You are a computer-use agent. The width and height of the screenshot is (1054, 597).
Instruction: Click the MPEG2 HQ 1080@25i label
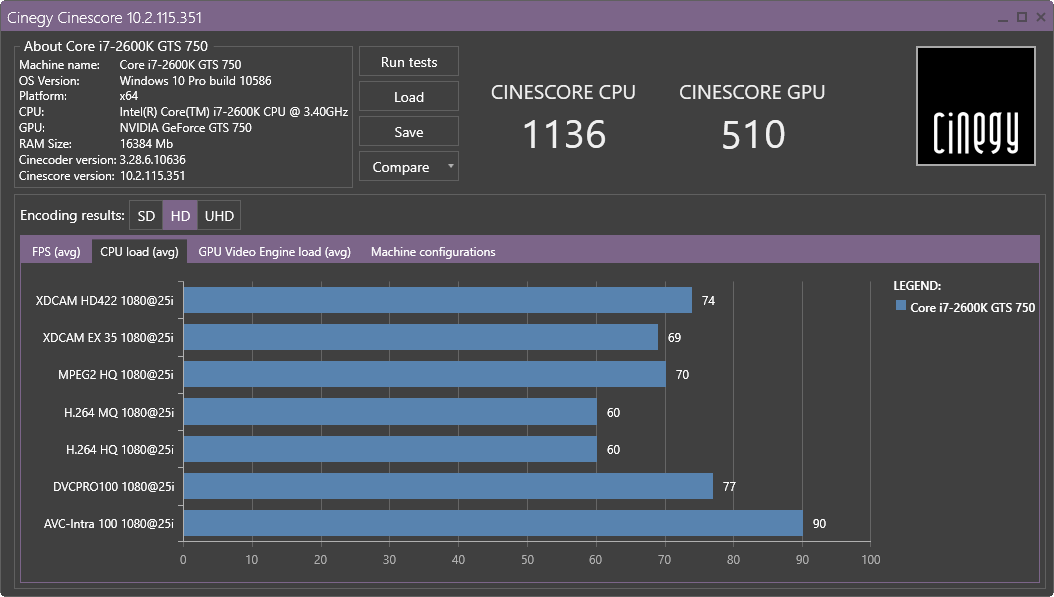pos(116,374)
